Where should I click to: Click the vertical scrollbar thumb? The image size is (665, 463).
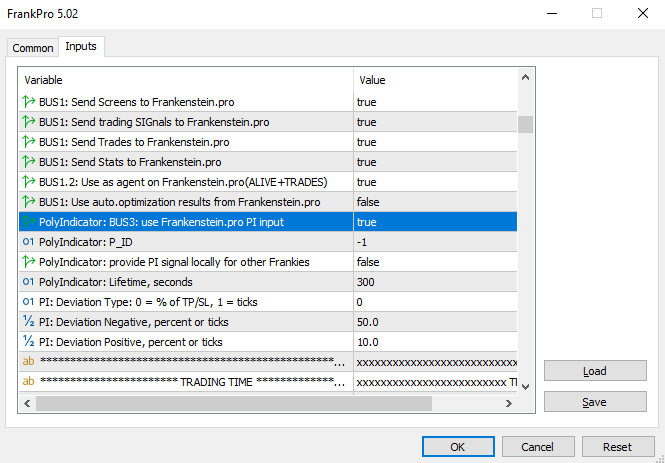point(525,125)
